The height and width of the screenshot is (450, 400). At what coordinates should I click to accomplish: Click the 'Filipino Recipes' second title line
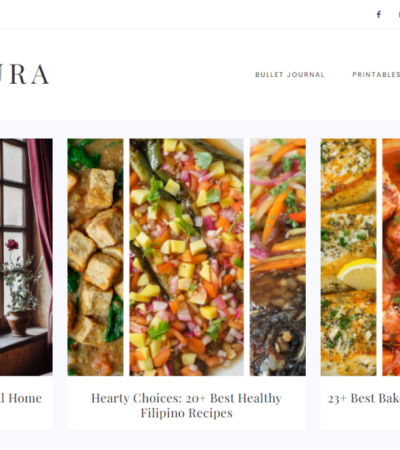point(186,413)
